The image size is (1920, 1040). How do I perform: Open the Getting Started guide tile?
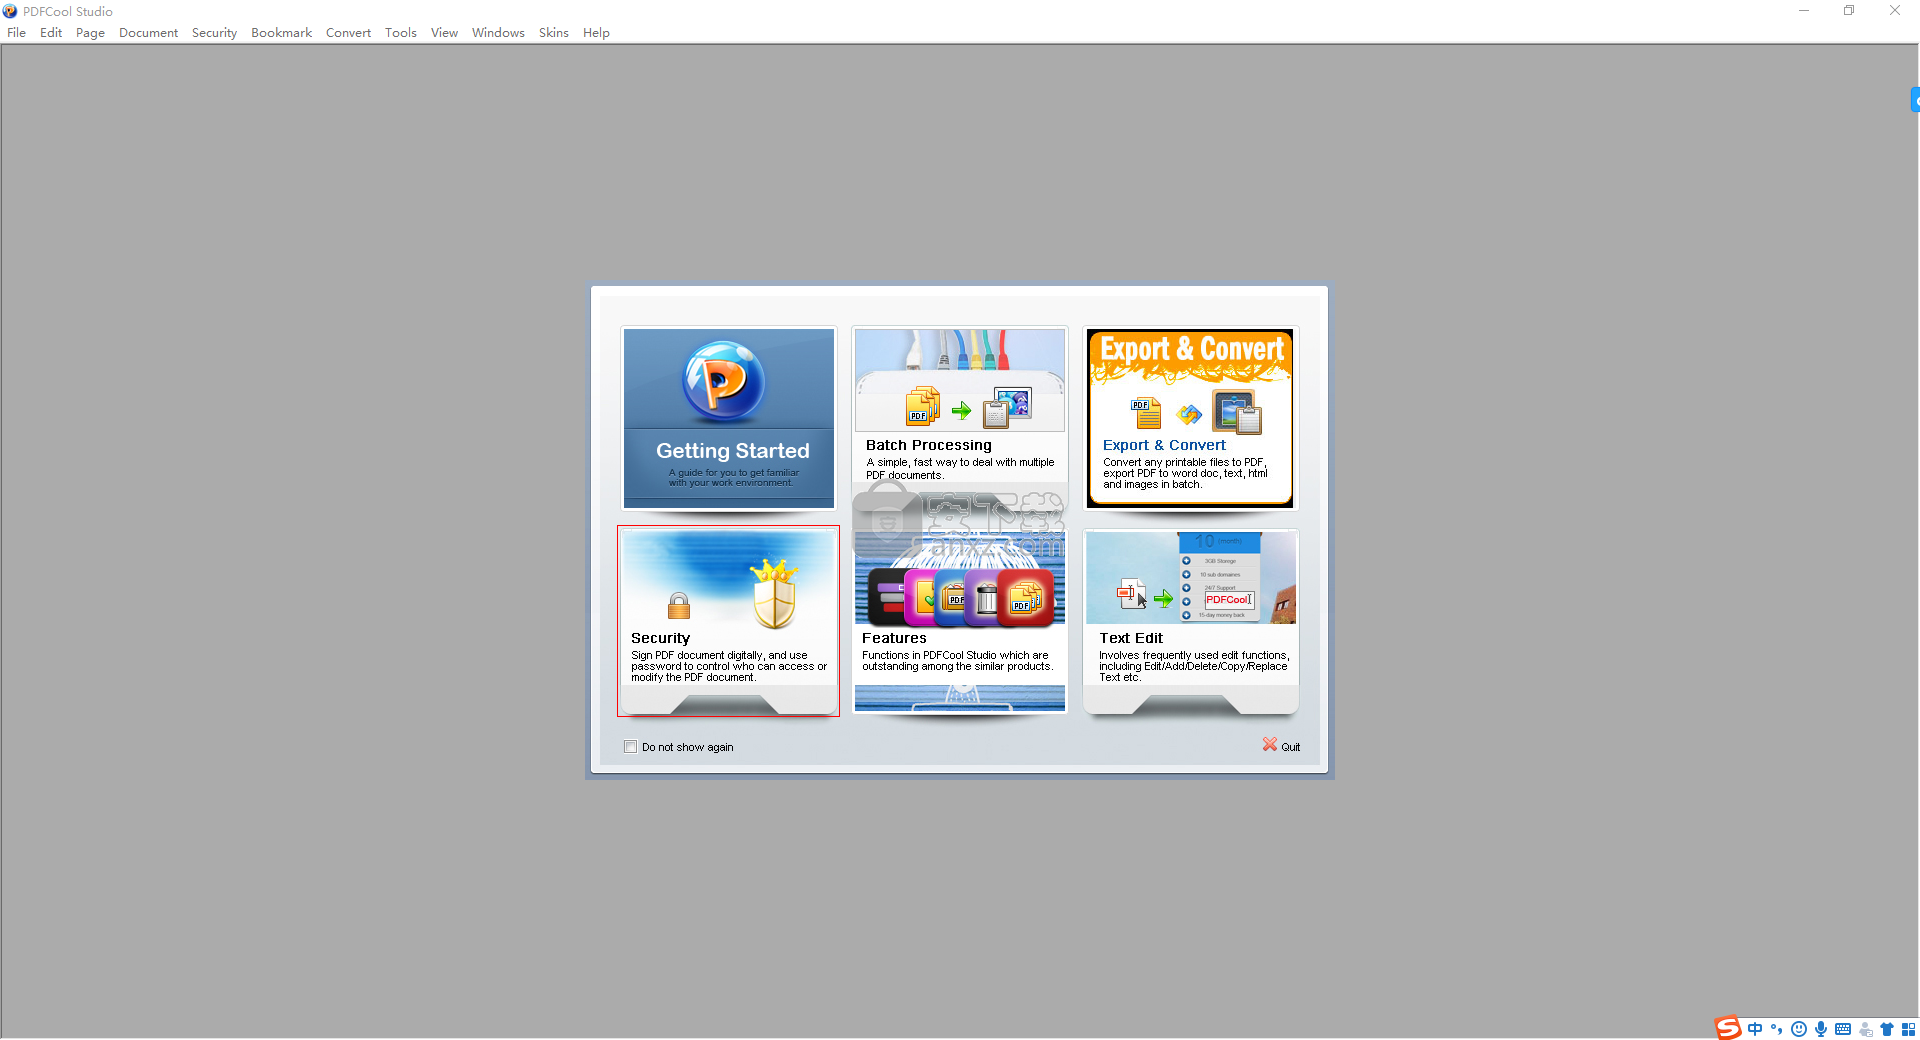729,418
